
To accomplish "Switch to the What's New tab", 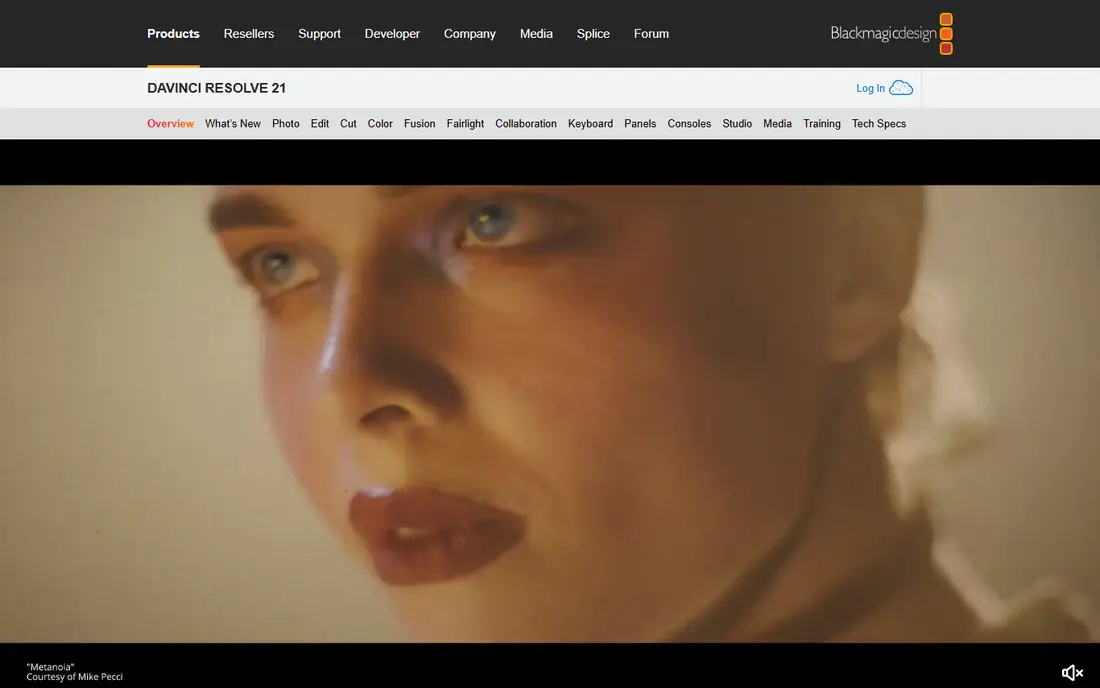I will click(233, 123).
